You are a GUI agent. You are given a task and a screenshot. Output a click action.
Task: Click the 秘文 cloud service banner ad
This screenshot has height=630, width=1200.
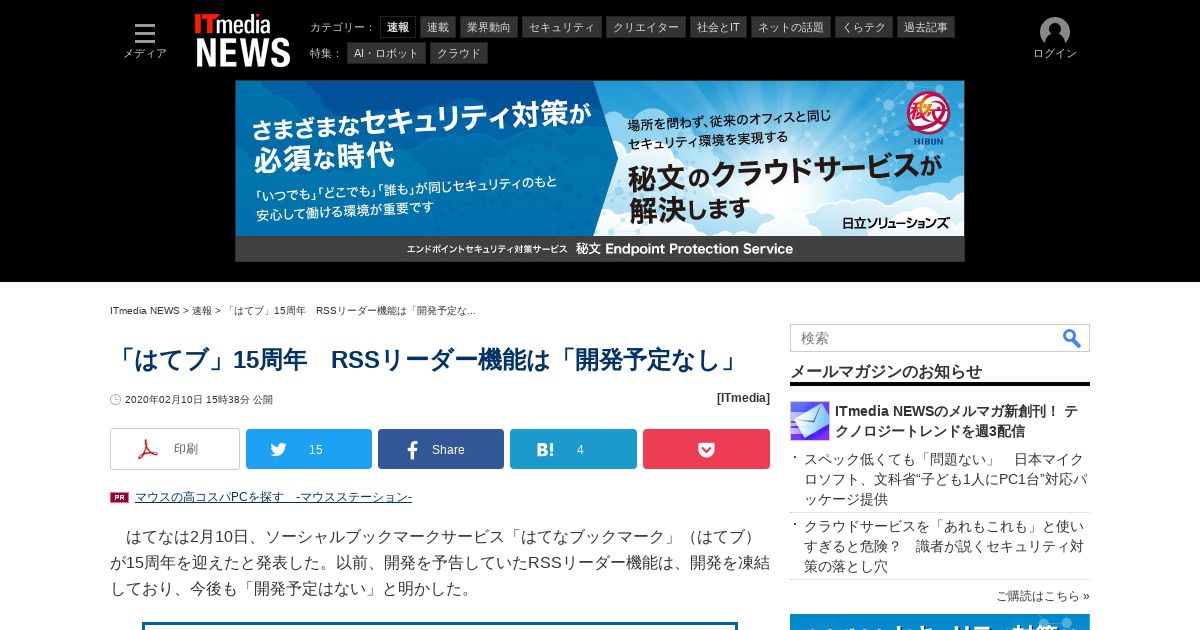click(600, 171)
